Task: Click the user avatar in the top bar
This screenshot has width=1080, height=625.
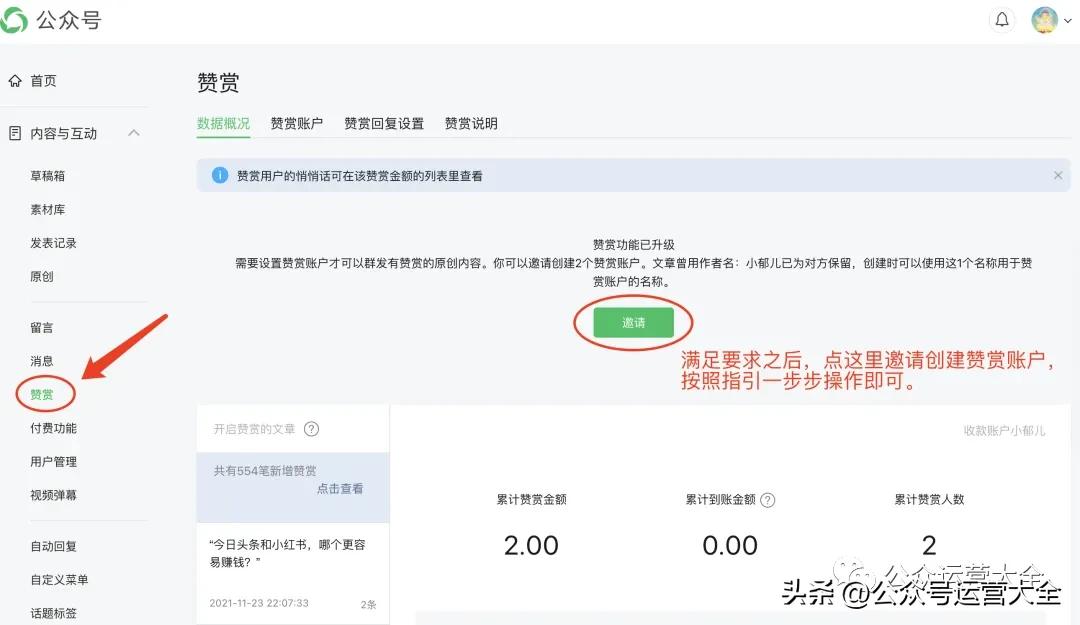Action: tap(1042, 18)
